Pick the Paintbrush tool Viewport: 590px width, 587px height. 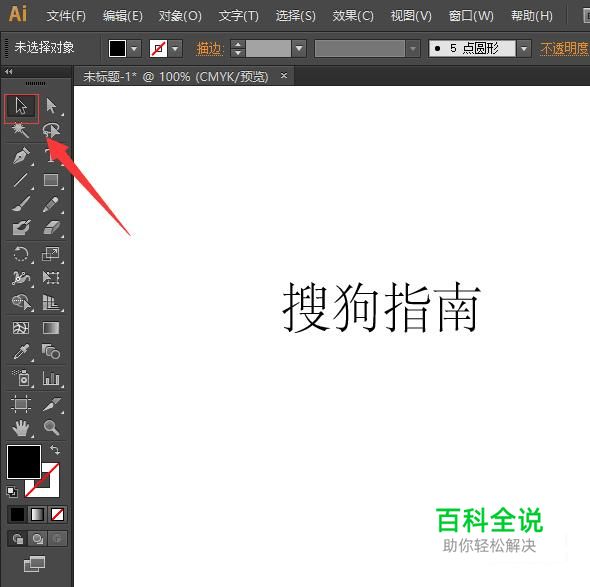pyautogui.click(x=21, y=204)
